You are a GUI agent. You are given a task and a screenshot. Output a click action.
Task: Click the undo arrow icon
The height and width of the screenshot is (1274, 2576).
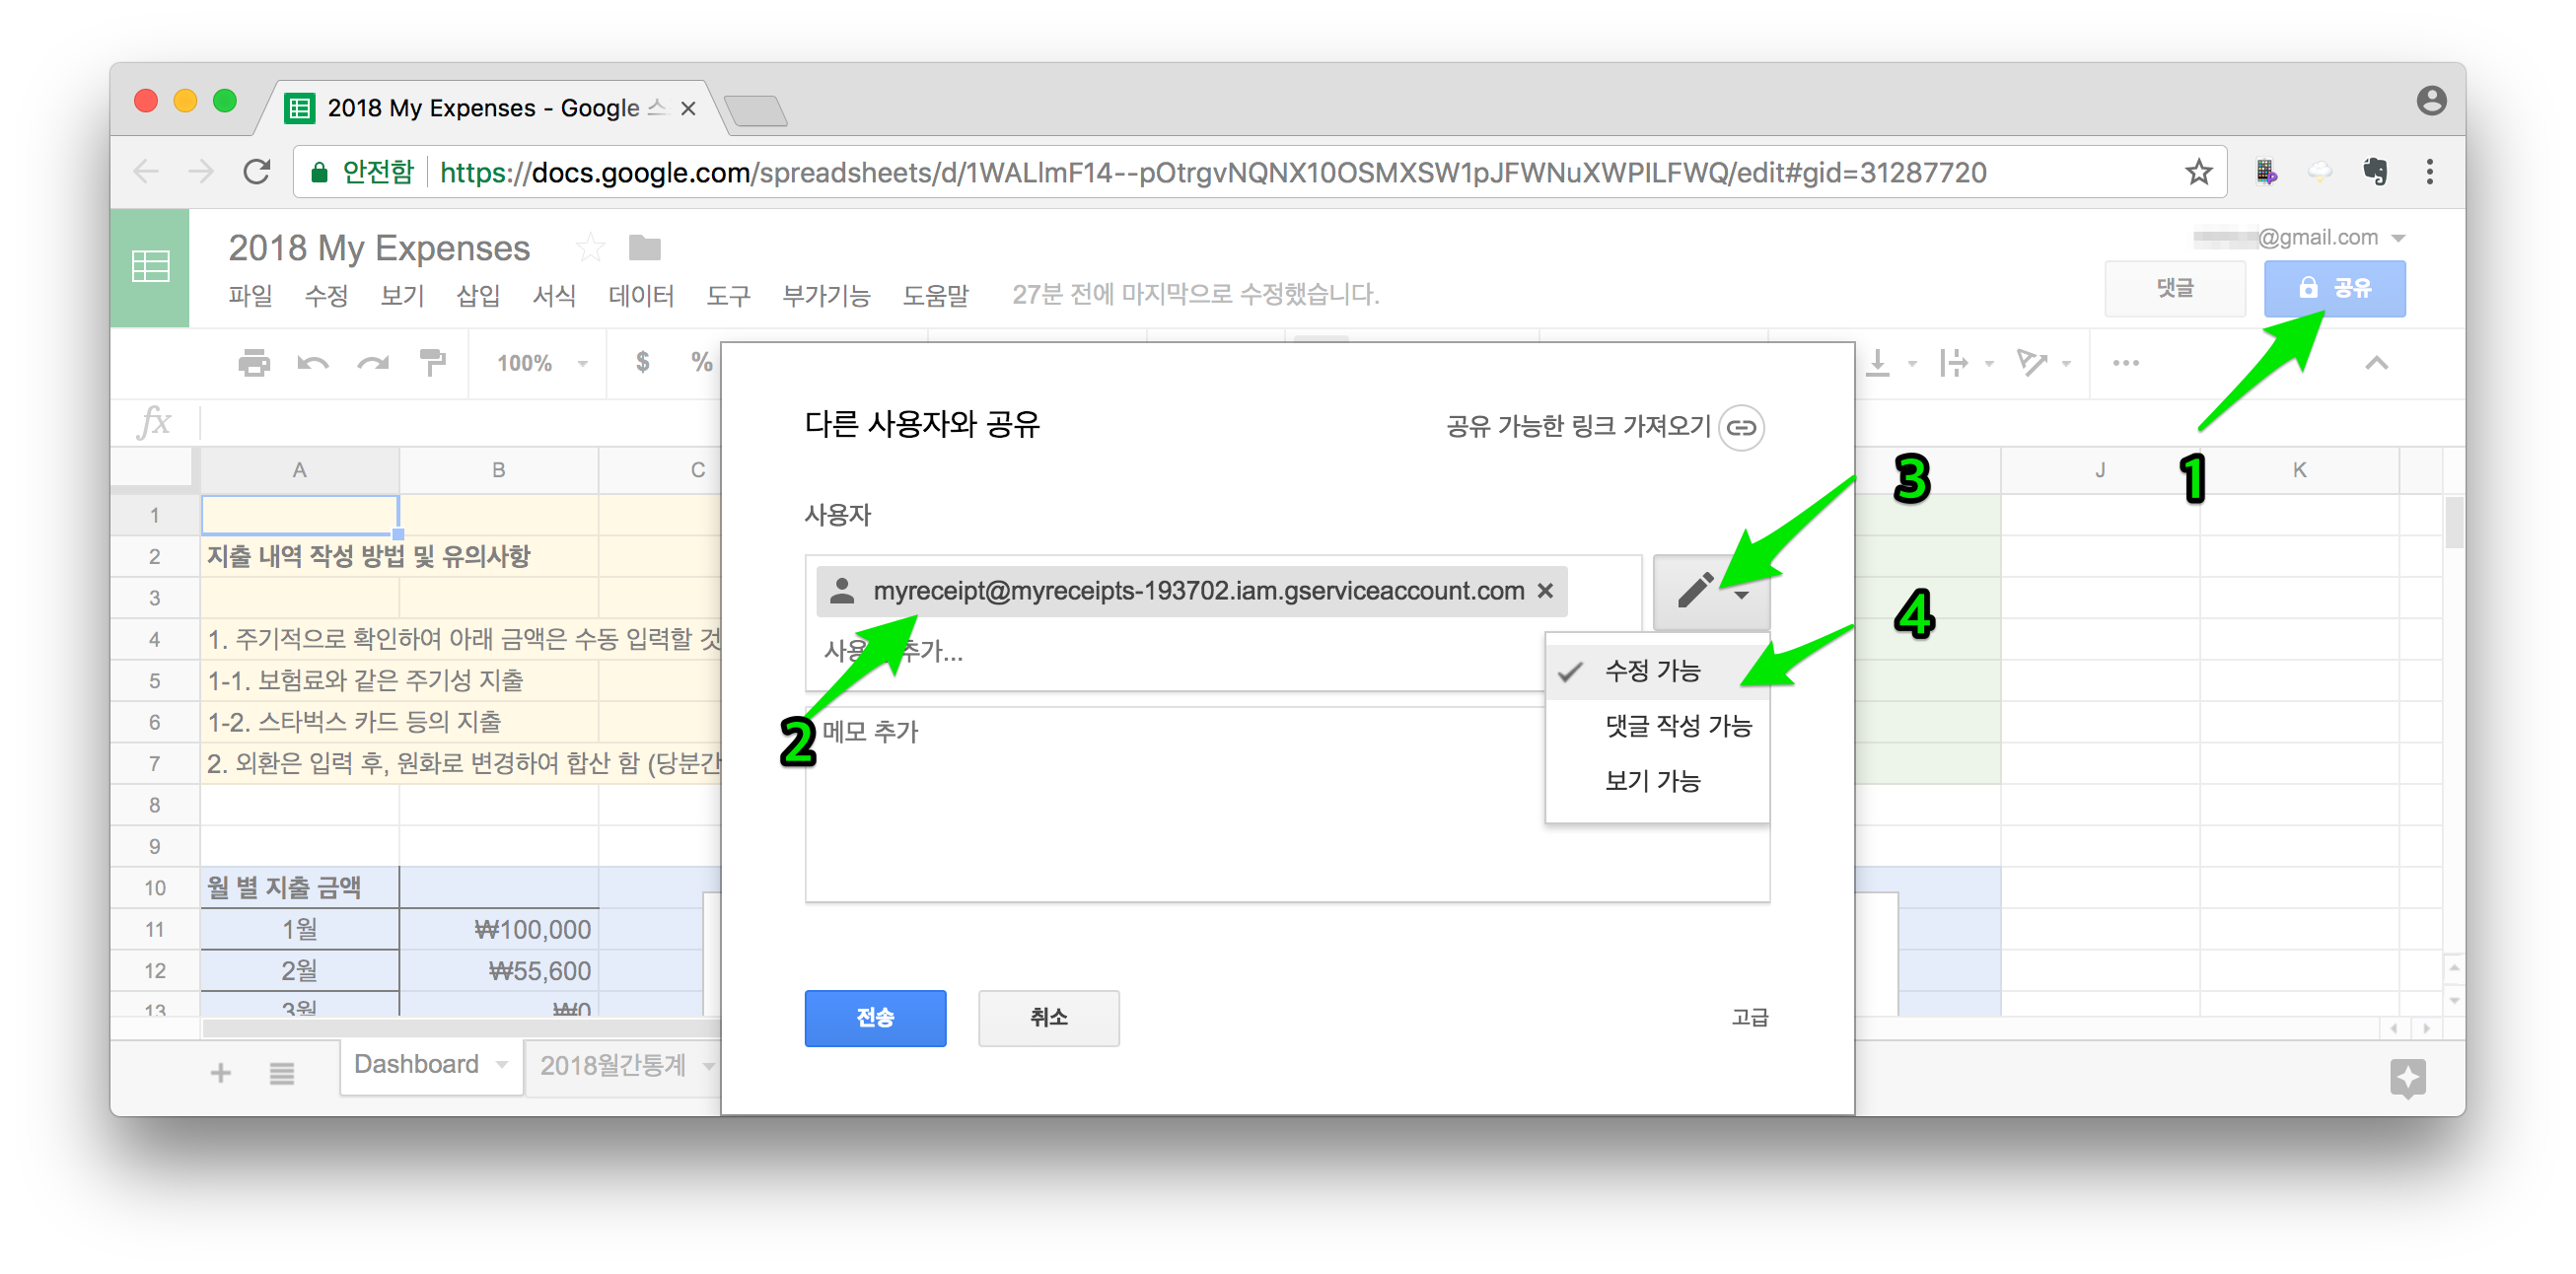click(313, 363)
